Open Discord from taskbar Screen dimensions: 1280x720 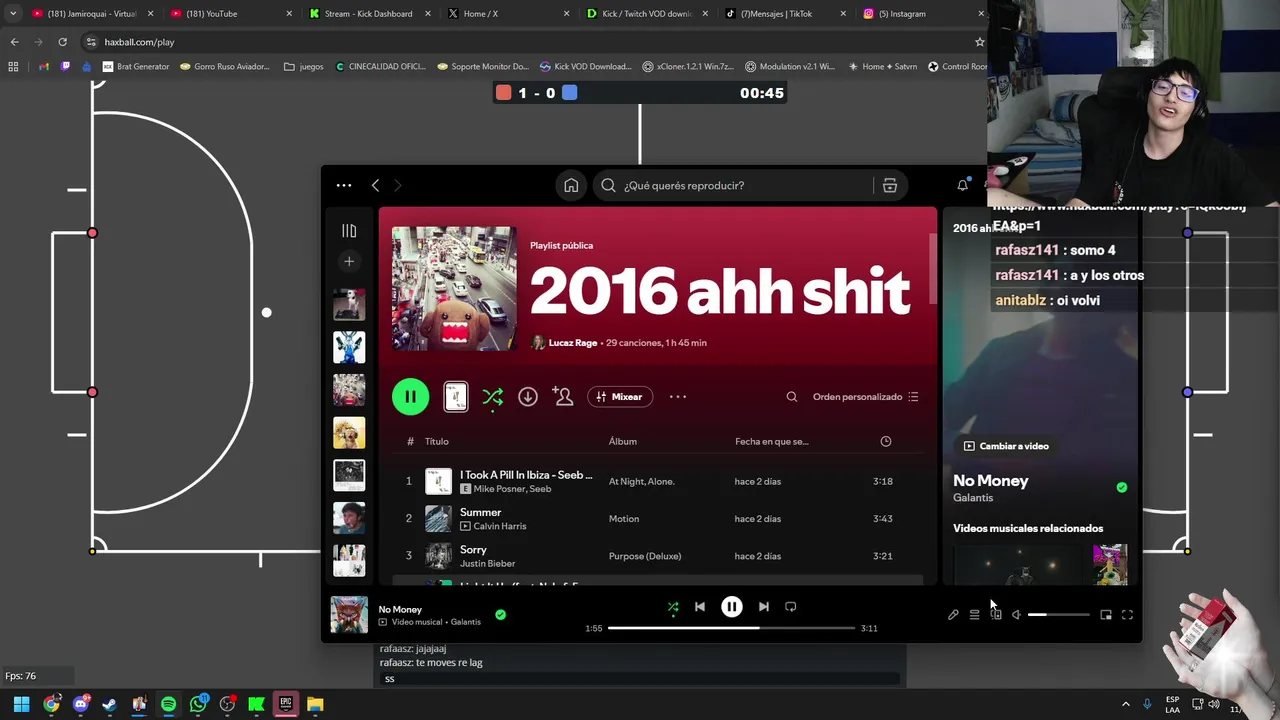coord(81,704)
